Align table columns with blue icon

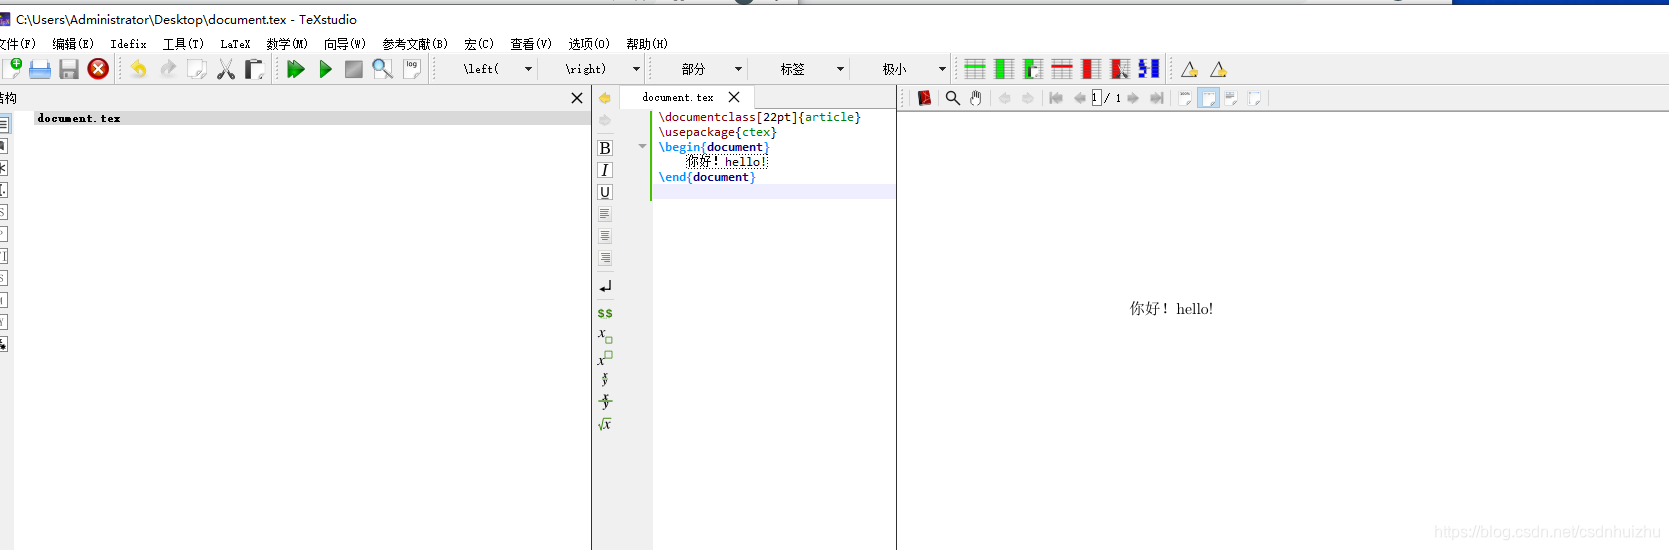coord(1149,69)
